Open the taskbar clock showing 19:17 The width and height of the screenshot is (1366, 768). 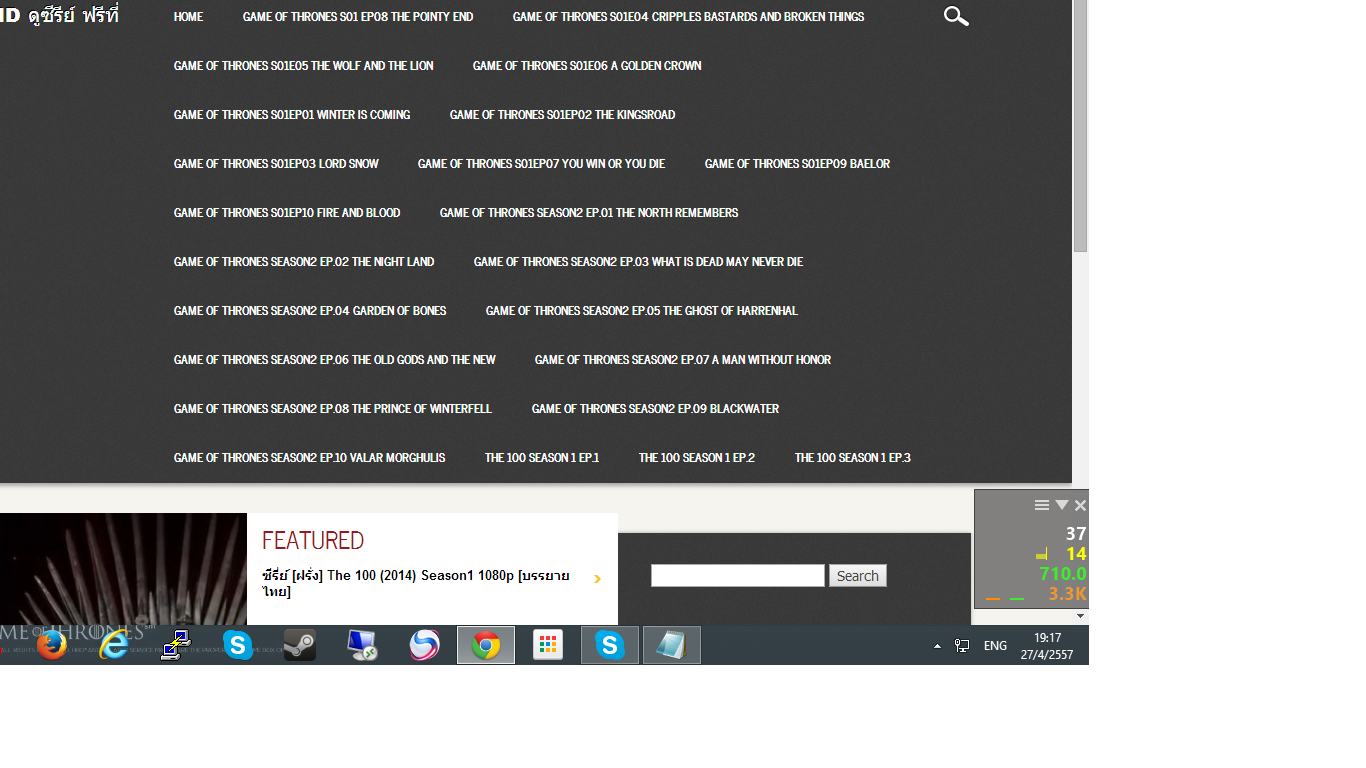(x=1047, y=646)
